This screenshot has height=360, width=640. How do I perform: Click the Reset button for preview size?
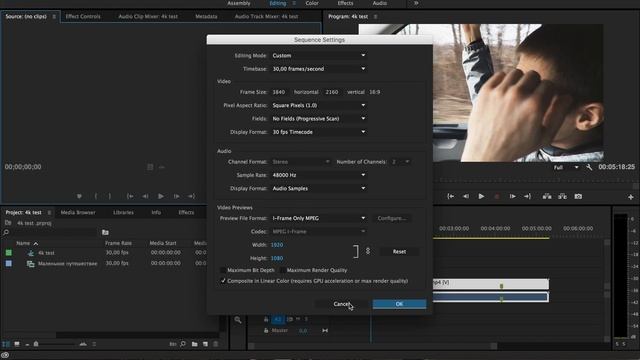(399, 251)
